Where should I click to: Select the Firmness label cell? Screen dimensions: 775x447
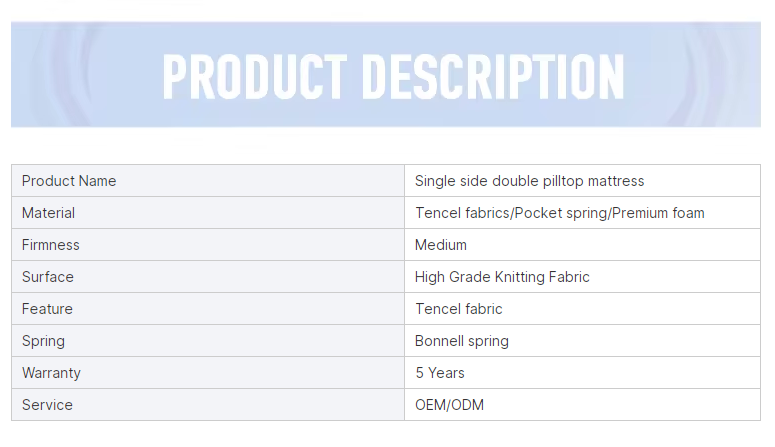(208, 245)
